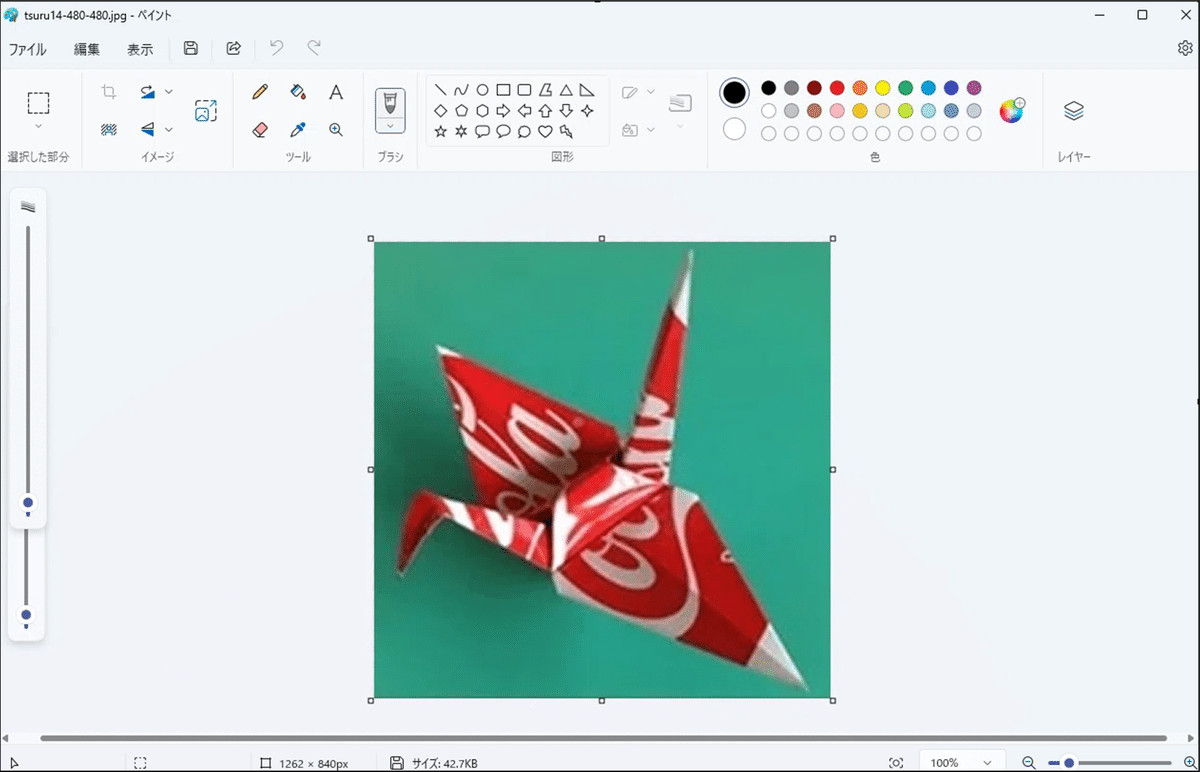Click the Redo arrow

tap(314, 48)
